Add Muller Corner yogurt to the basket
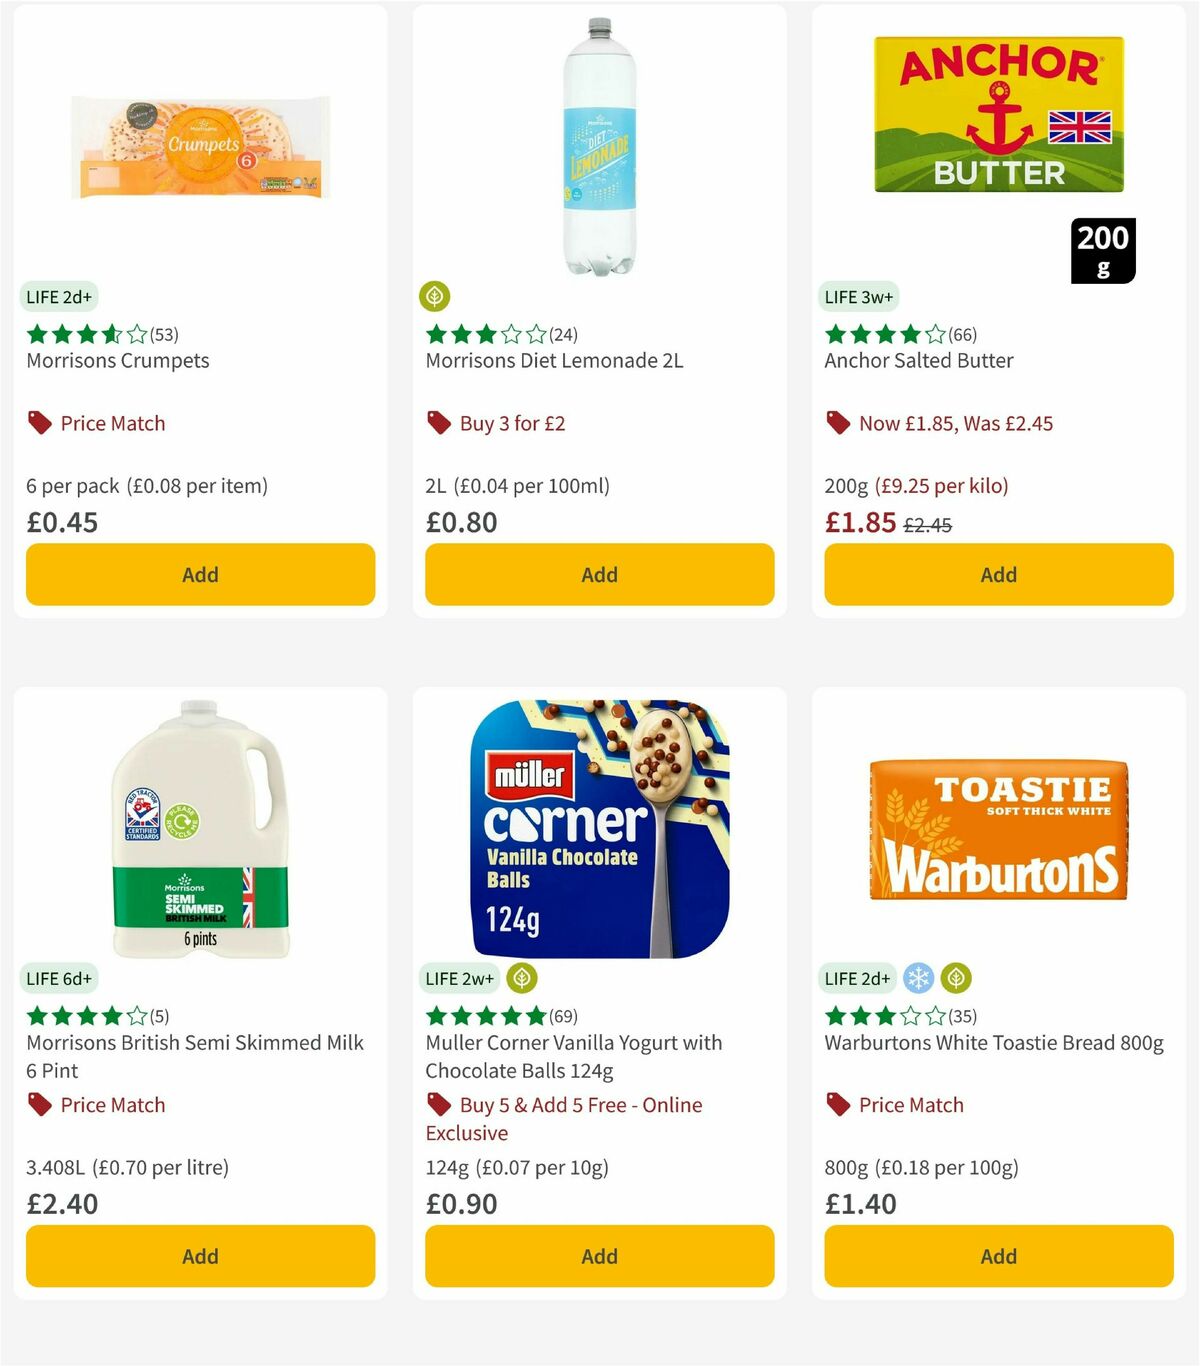This screenshot has width=1200, height=1366. click(x=598, y=1256)
